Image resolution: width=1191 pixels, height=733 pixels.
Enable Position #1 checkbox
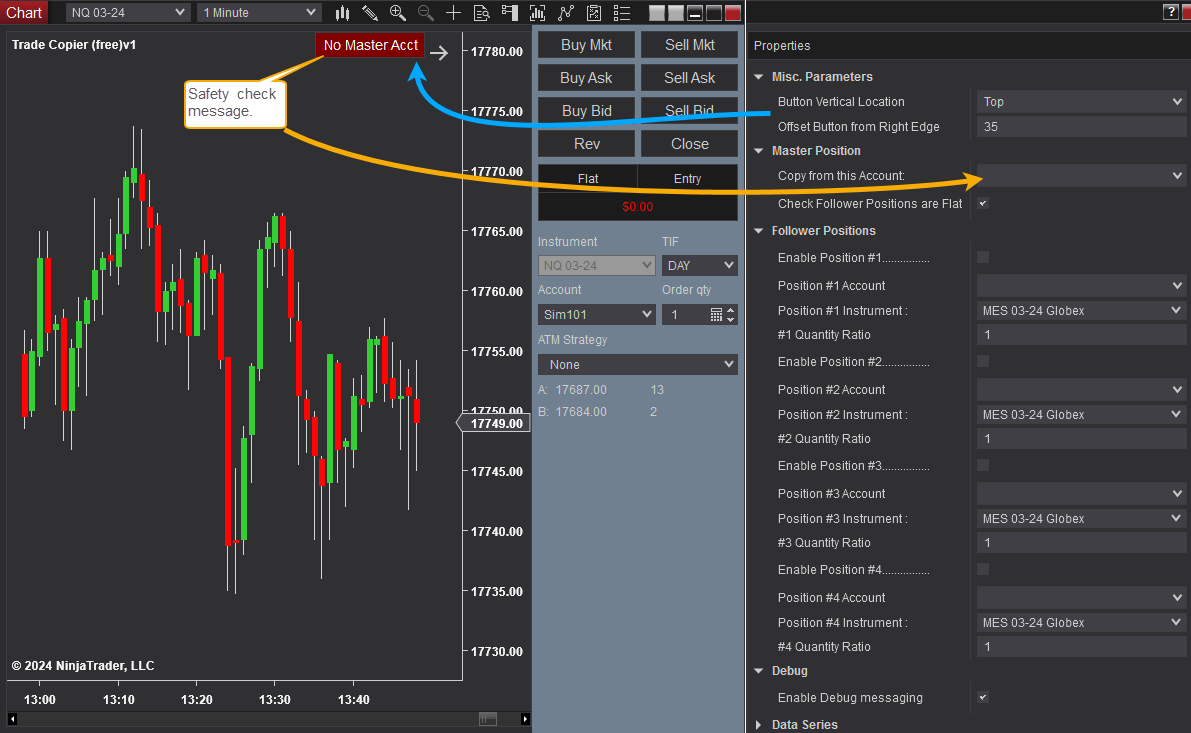click(983, 257)
